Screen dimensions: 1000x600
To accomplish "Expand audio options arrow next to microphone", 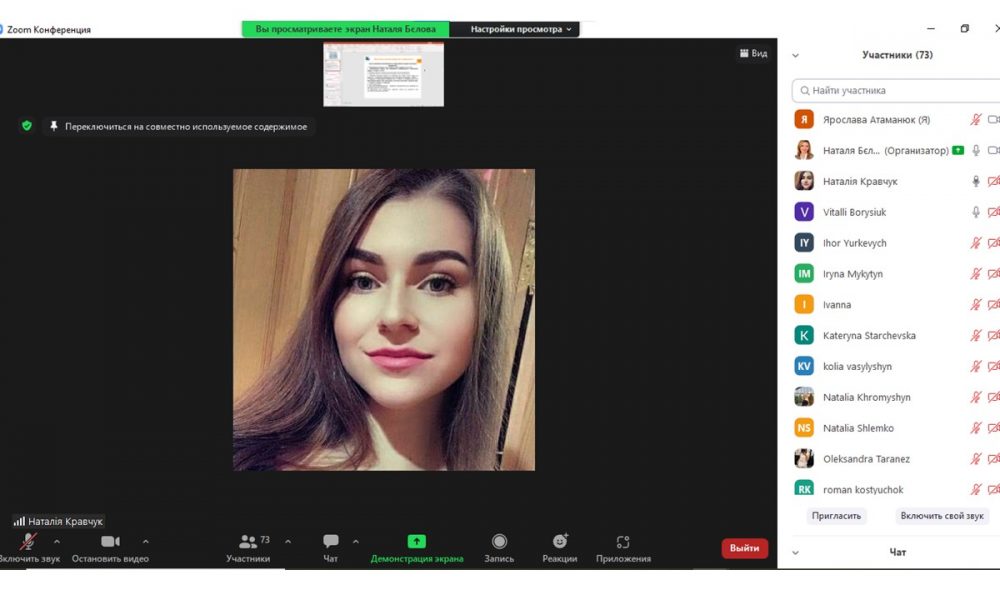I will click(57, 542).
